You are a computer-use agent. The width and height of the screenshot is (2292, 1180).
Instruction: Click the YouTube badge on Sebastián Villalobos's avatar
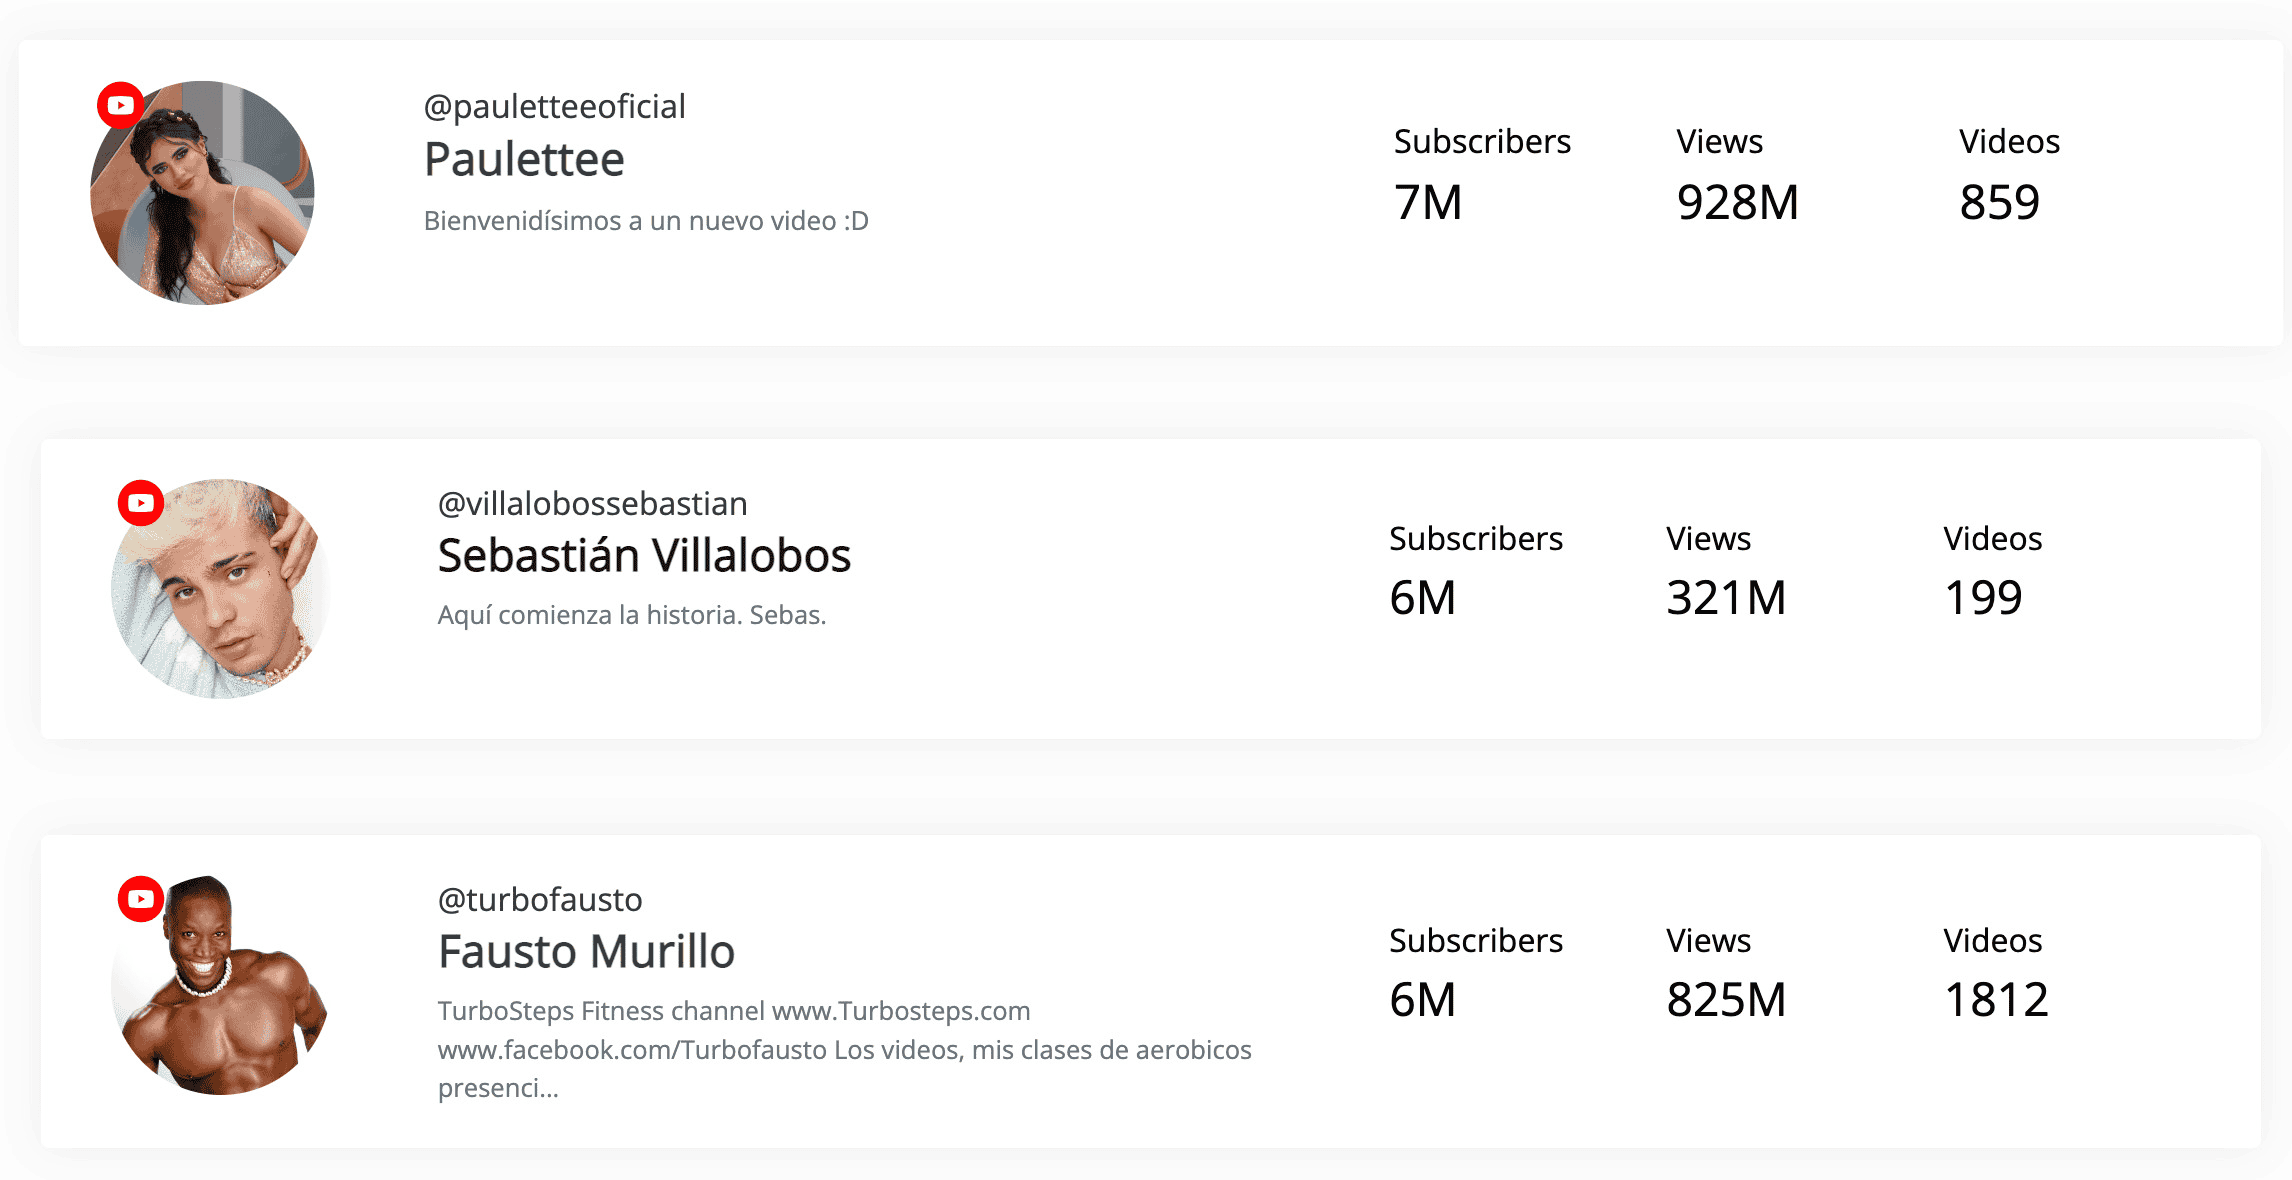coord(141,503)
